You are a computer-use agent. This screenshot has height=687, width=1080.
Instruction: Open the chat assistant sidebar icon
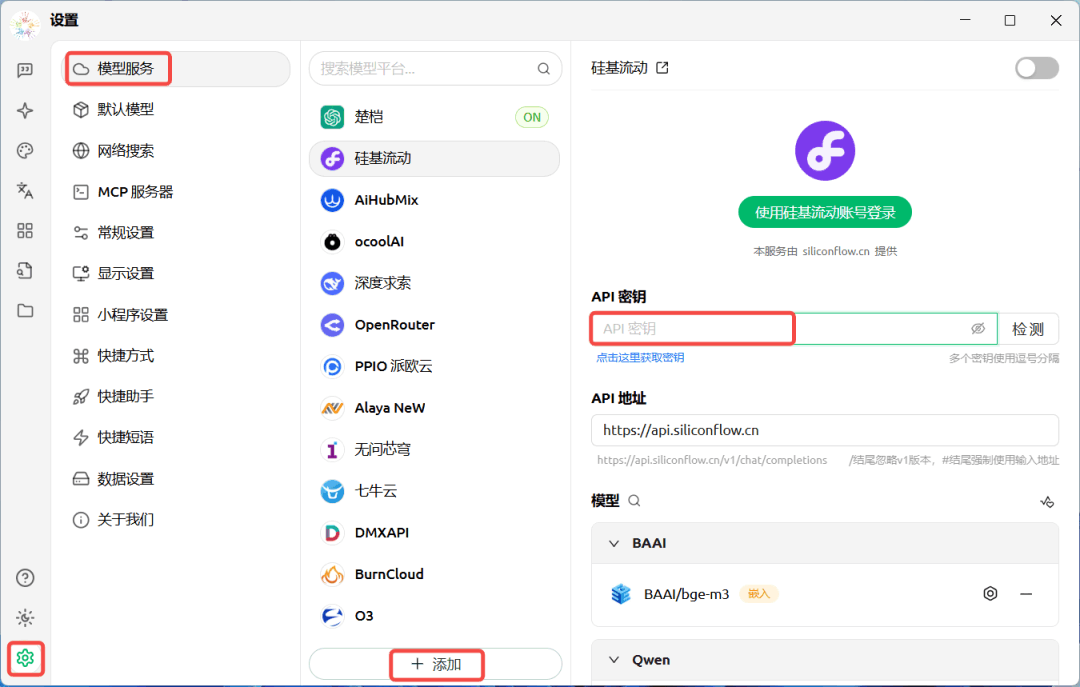click(25, 70)
